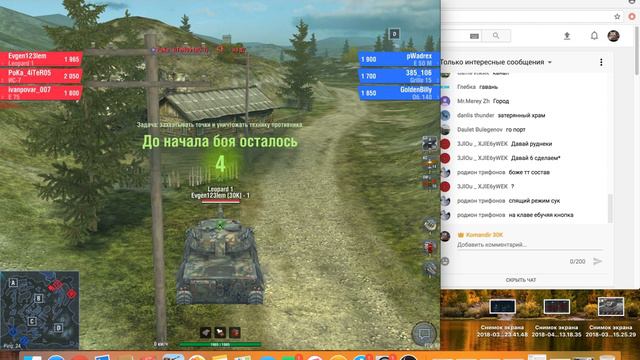Open the in-game chat bubble button
Image resolution: width=640 pixels, height=360 pixels.
(x=424, y=334)
